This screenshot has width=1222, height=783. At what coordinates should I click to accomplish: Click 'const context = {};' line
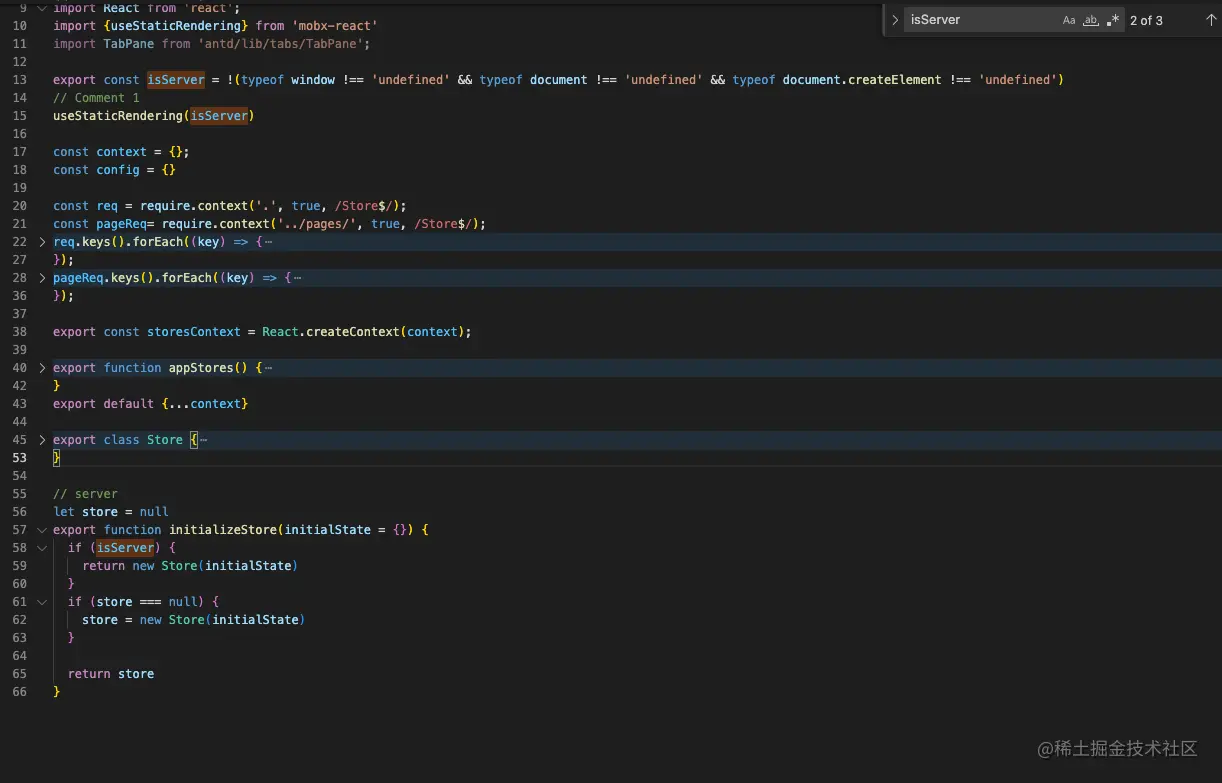tap(121, 152)
